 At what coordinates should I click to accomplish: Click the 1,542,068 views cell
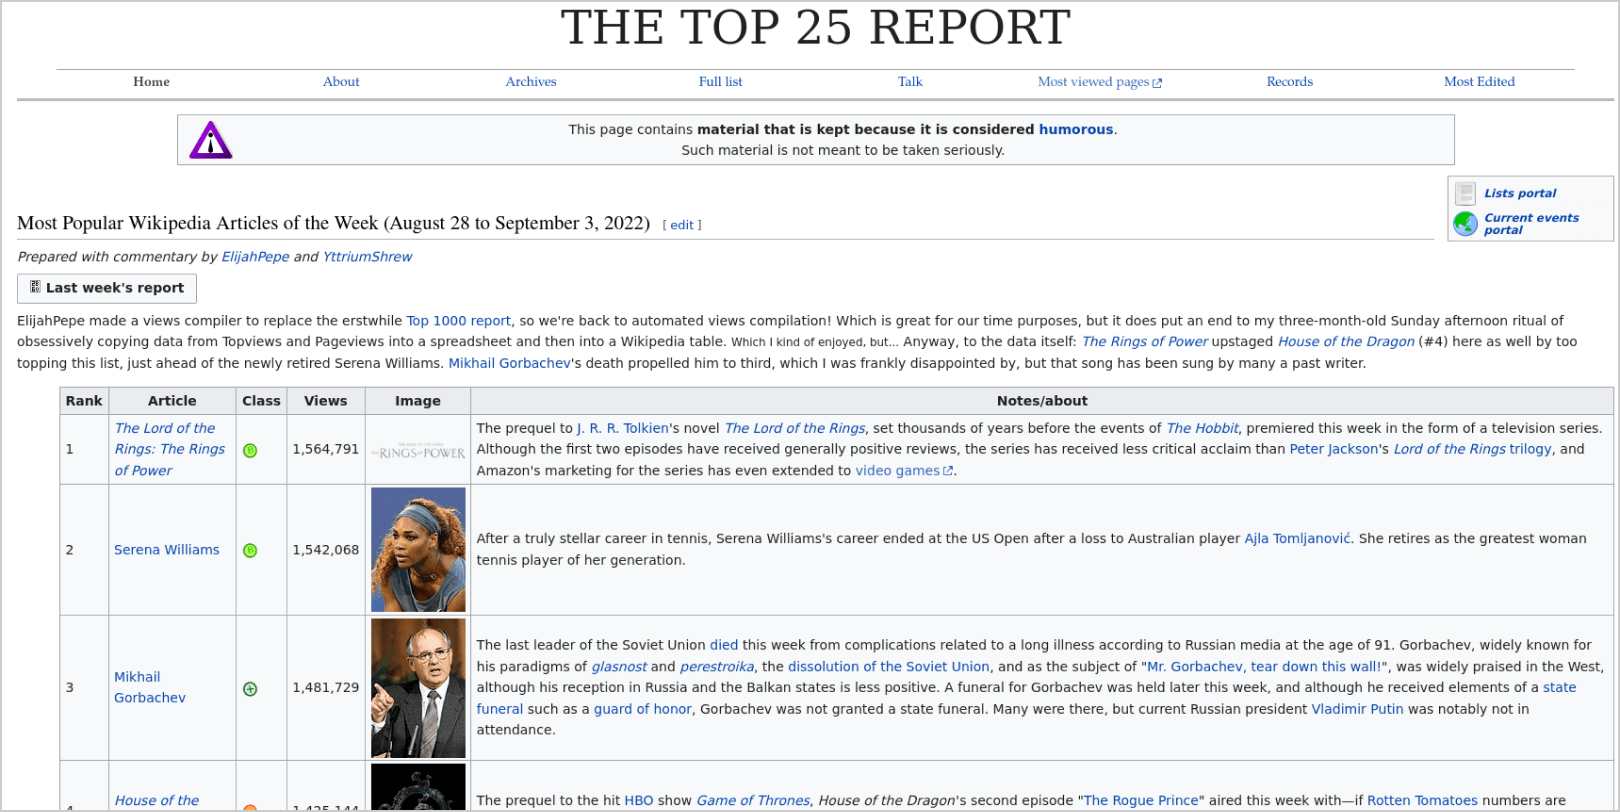[326, 550]
